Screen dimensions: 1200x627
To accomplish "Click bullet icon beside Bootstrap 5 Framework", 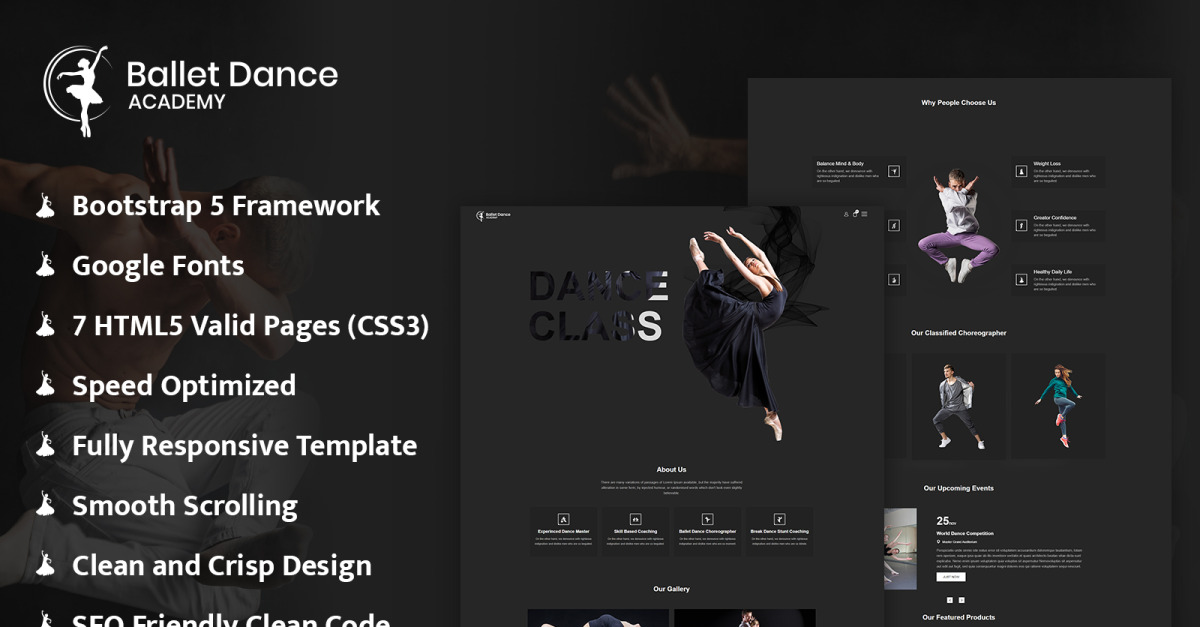I will pyautogui.click(x=45, y=206).
